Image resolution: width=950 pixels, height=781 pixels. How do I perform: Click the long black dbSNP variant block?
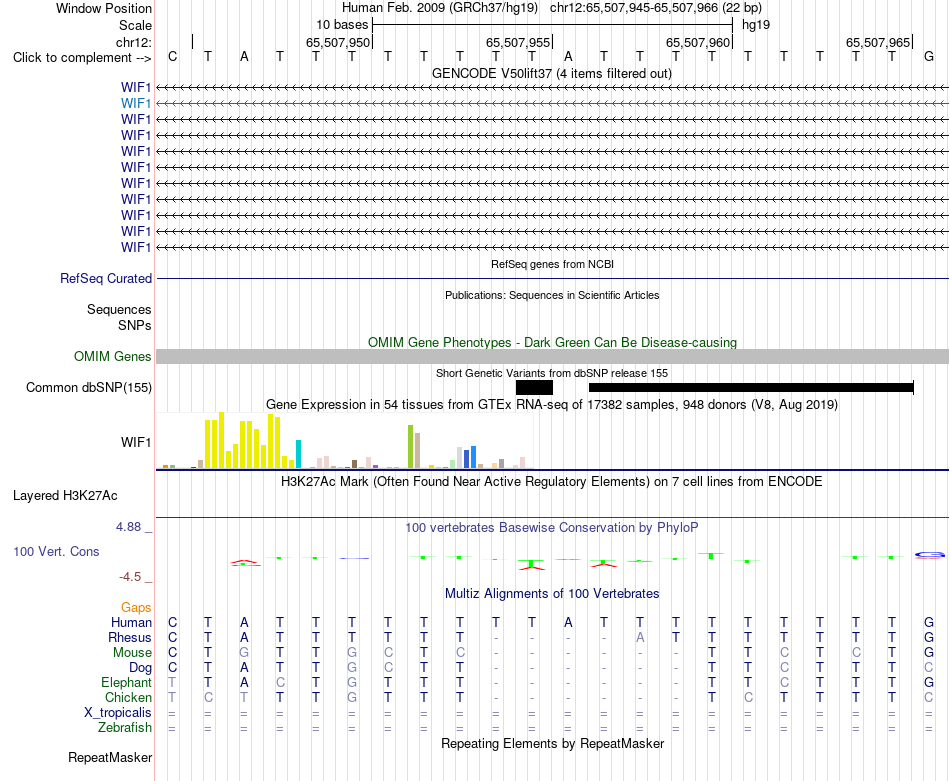pos(751,388)
